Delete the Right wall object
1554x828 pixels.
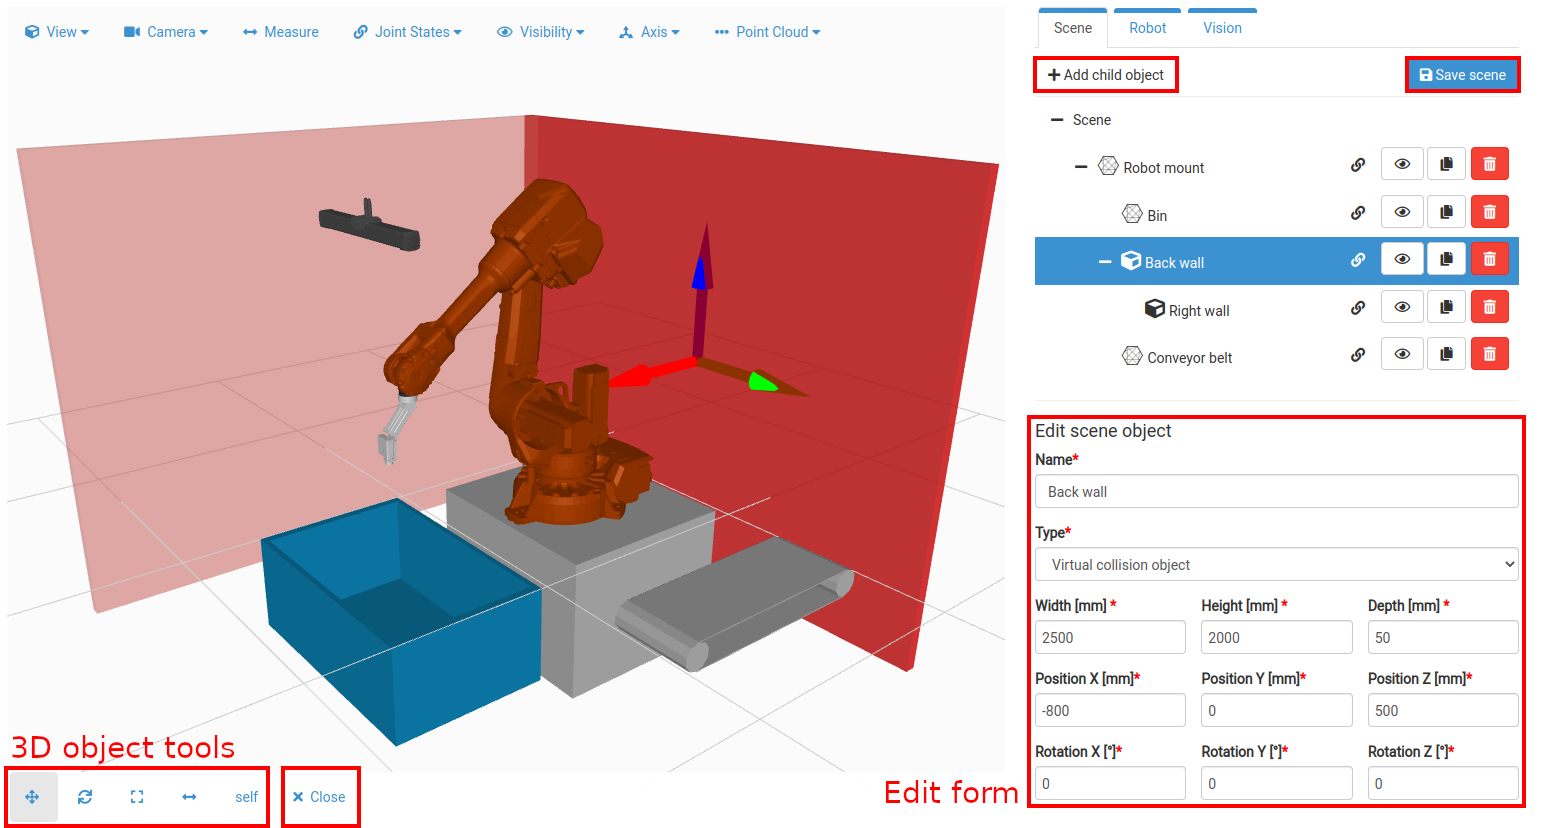(1489, 307)
